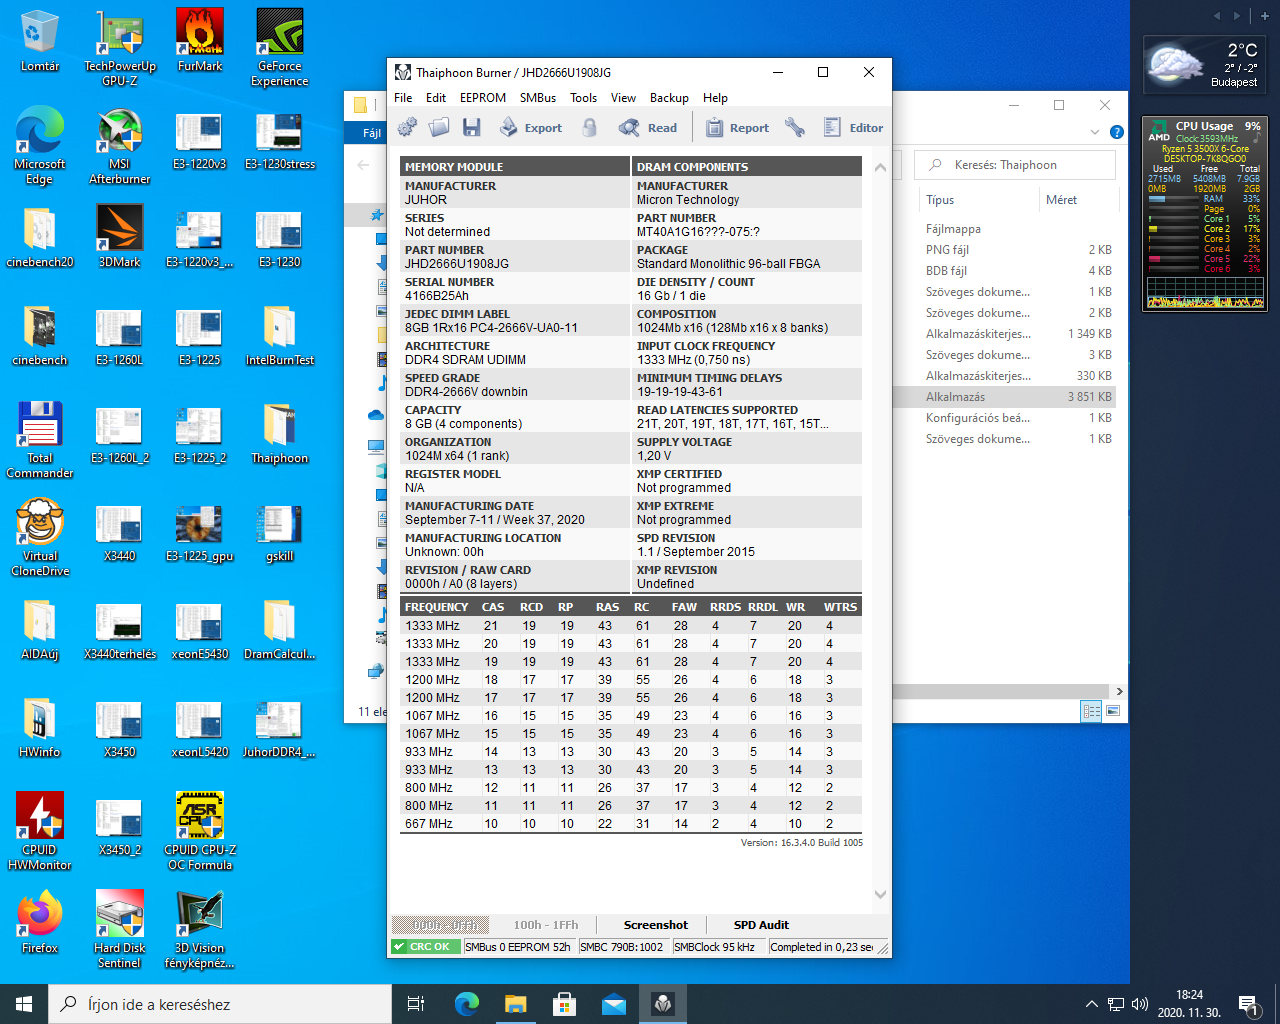
Task: Open the CPUID CPU-Z OC Formula icon
Action: point(200,832)
